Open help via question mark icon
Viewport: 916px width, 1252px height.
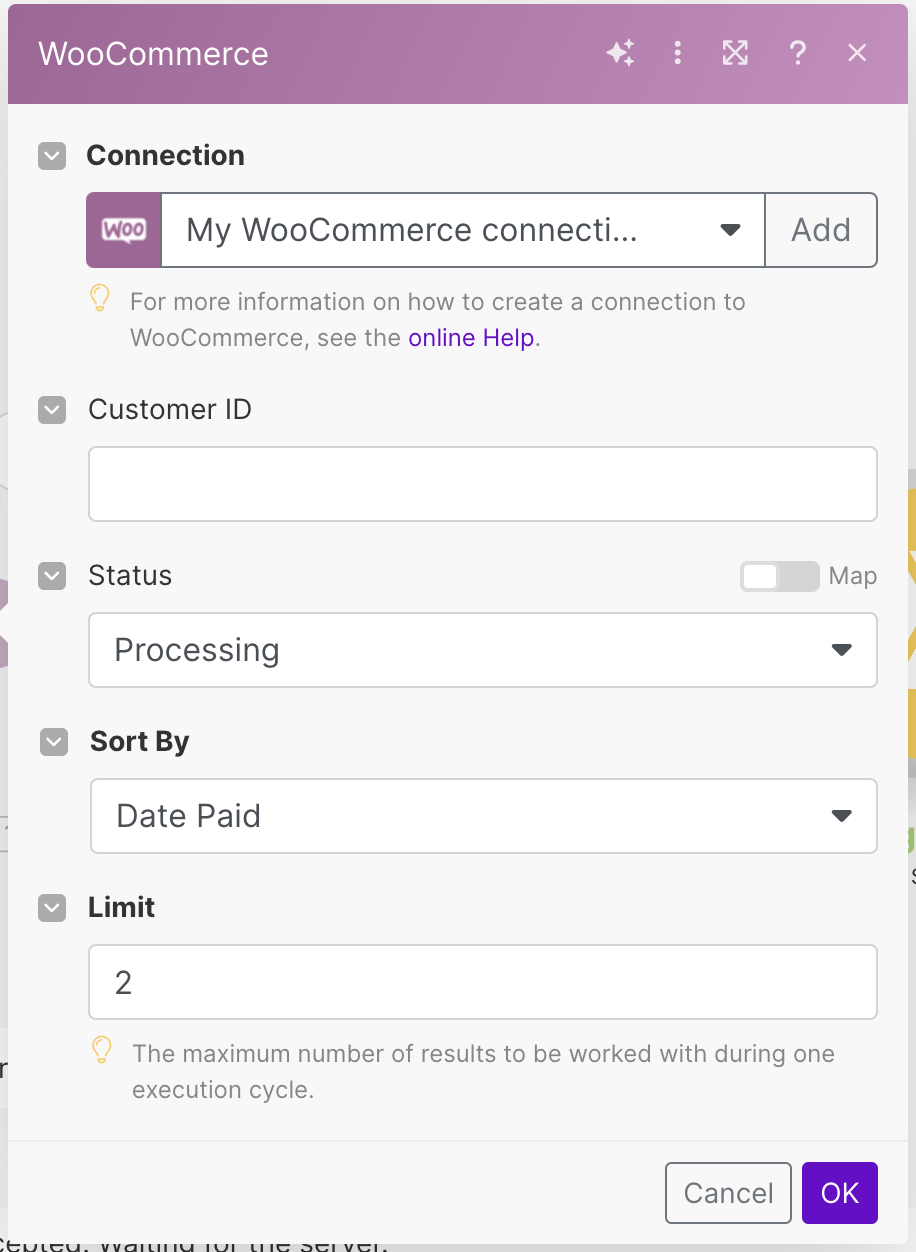point(797,53)
